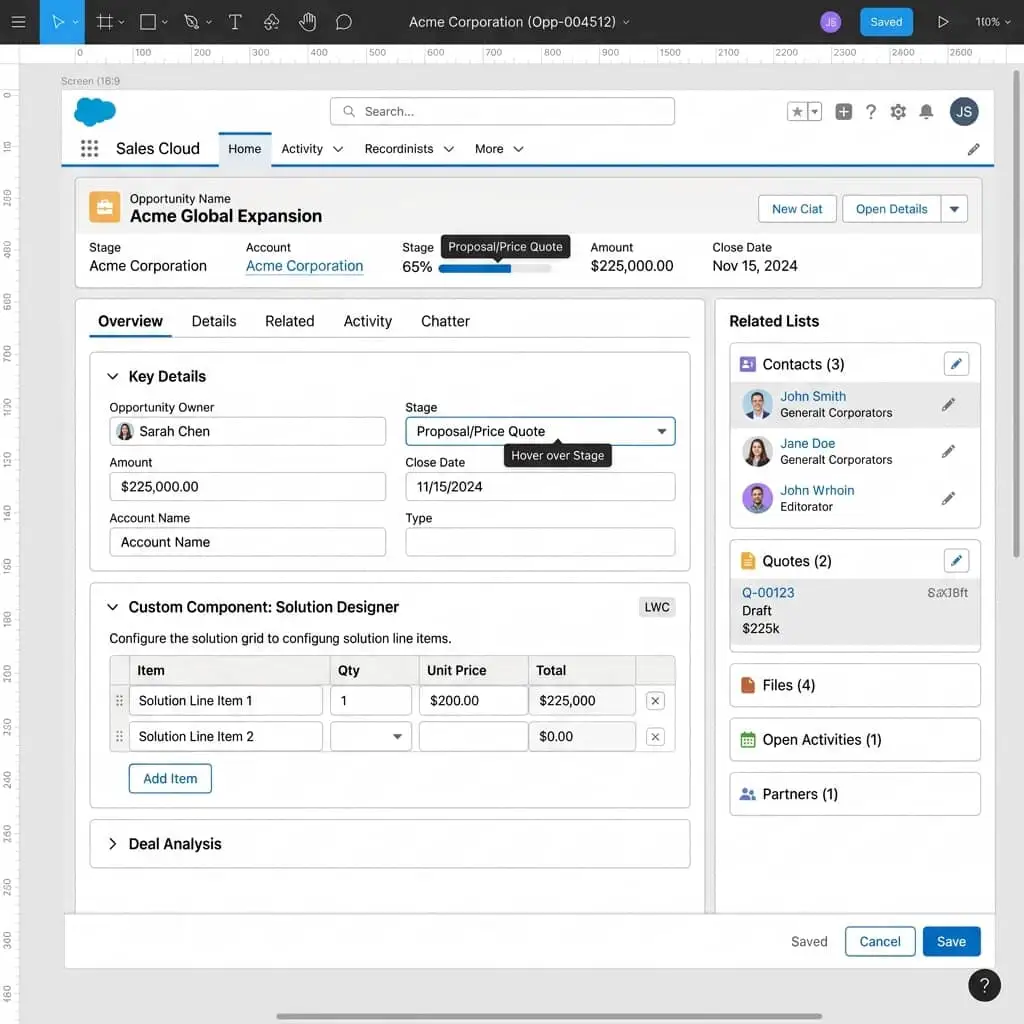Open the actions dropdown beside Open Details
1024x1024 pixels.
pyautogui.click(x=954, y=209)
